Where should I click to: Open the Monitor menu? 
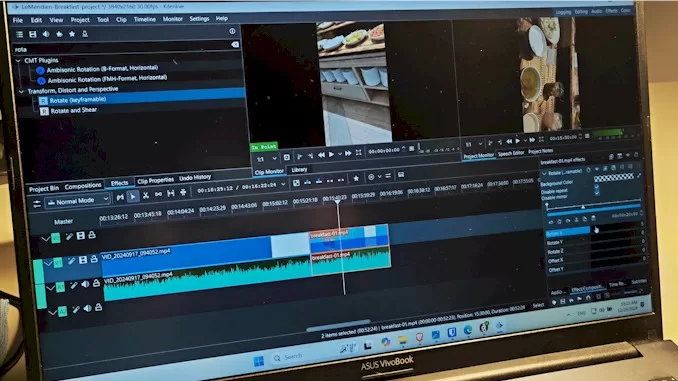click(173, 19)
